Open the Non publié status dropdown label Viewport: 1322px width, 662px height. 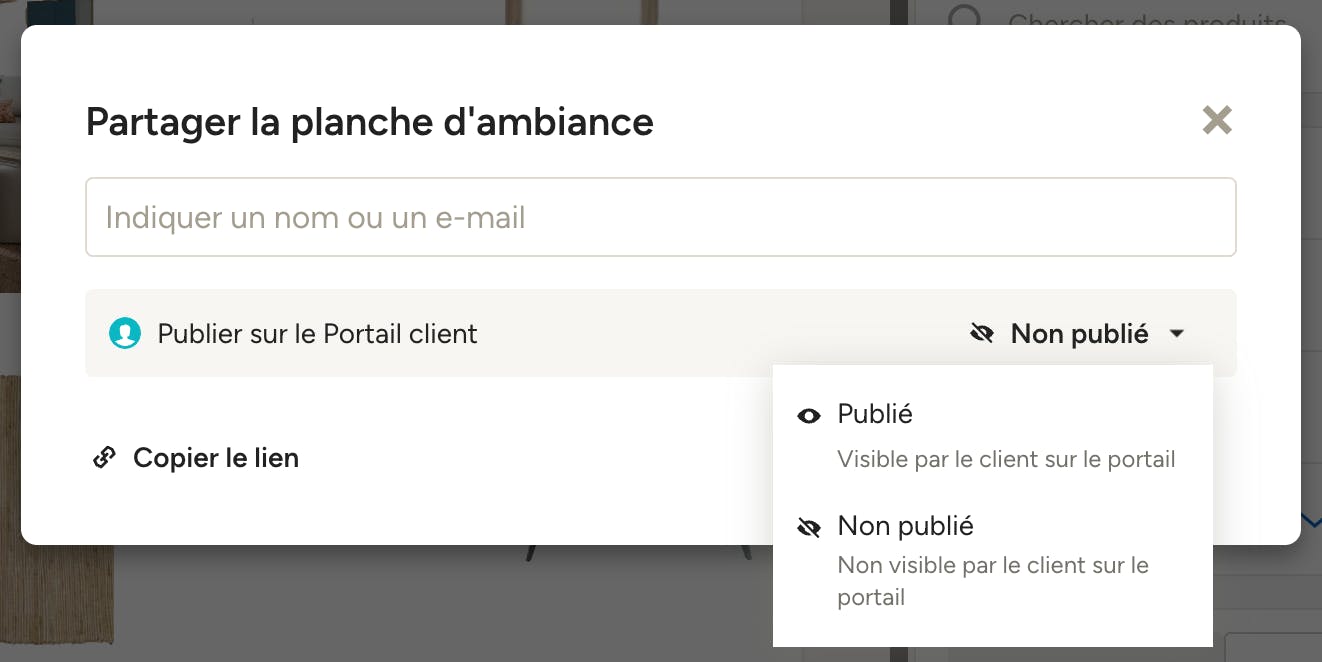pos(1079,334)
